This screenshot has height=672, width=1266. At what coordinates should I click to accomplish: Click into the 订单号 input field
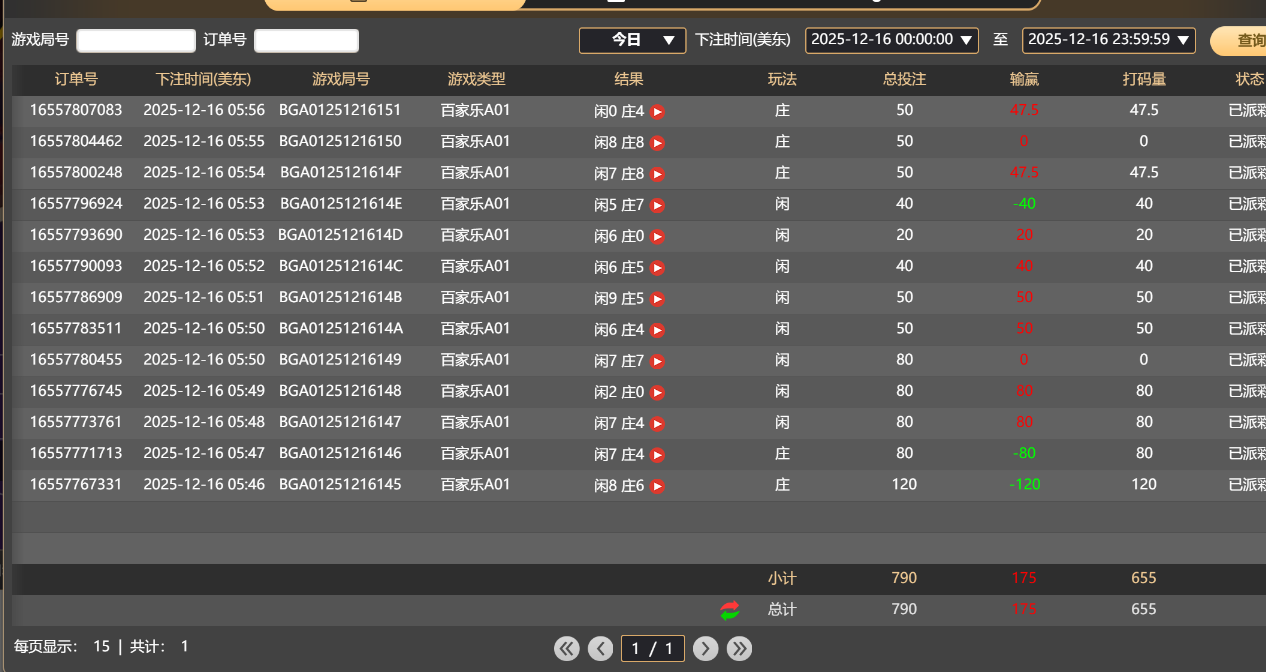tap(306, 40)
